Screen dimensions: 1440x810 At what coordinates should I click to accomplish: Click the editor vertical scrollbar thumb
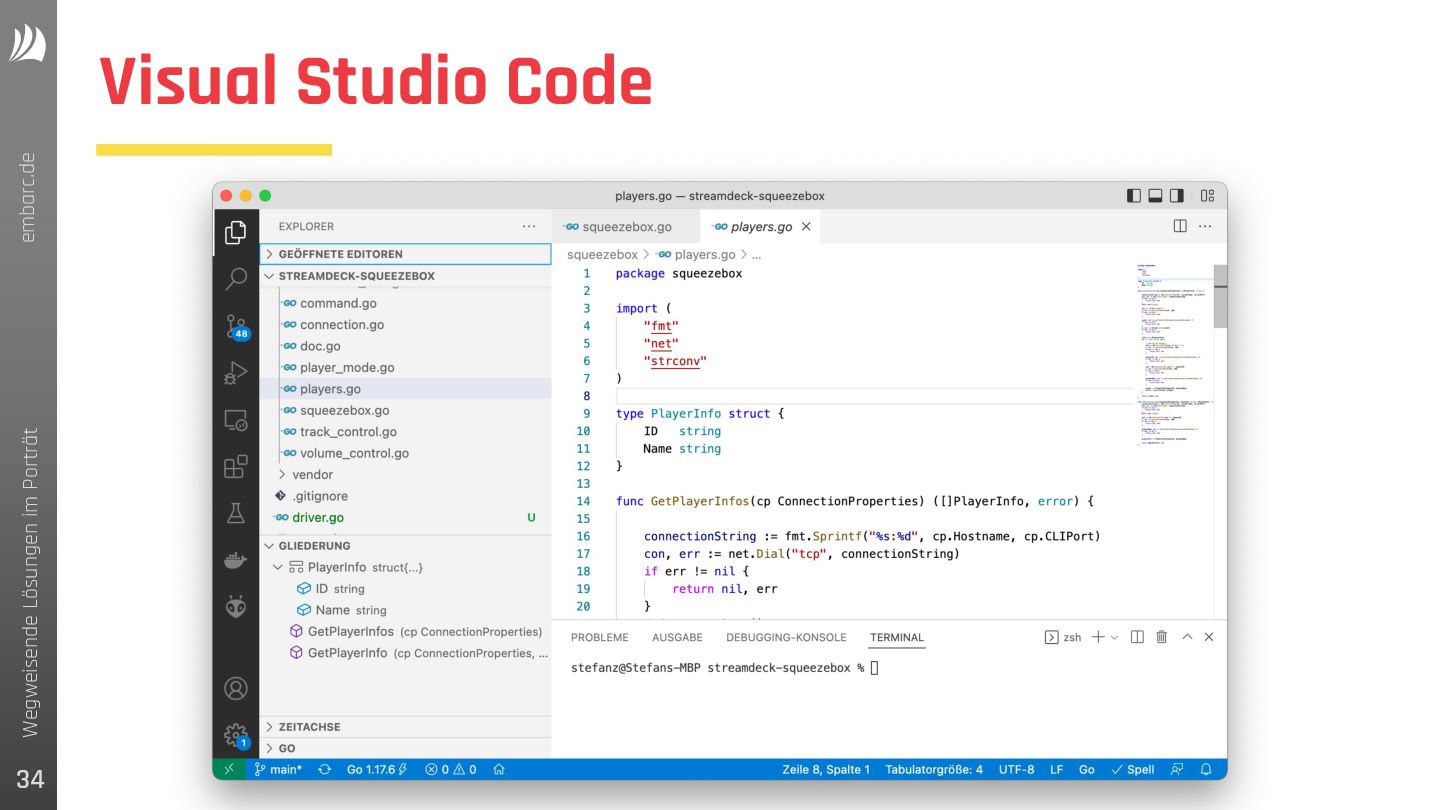(x=1220, y=296)
